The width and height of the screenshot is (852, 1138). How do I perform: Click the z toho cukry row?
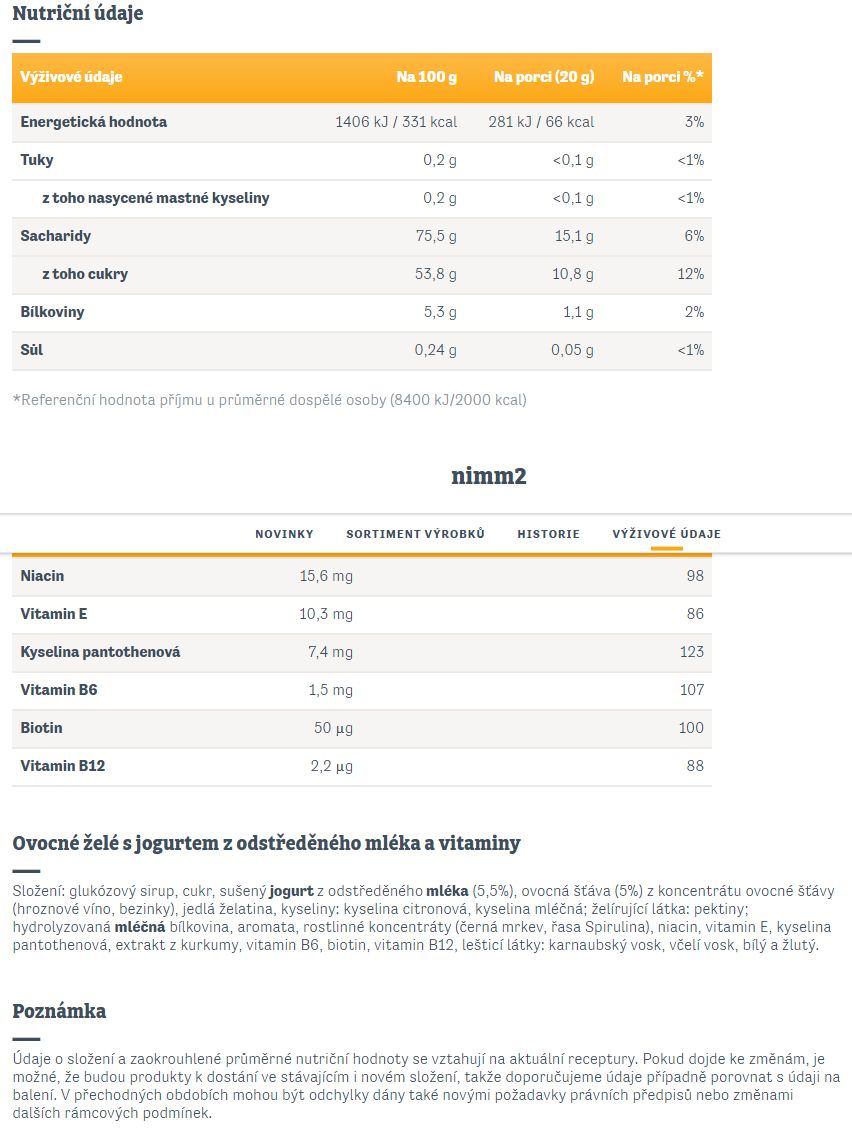click(x=361, y=274)
